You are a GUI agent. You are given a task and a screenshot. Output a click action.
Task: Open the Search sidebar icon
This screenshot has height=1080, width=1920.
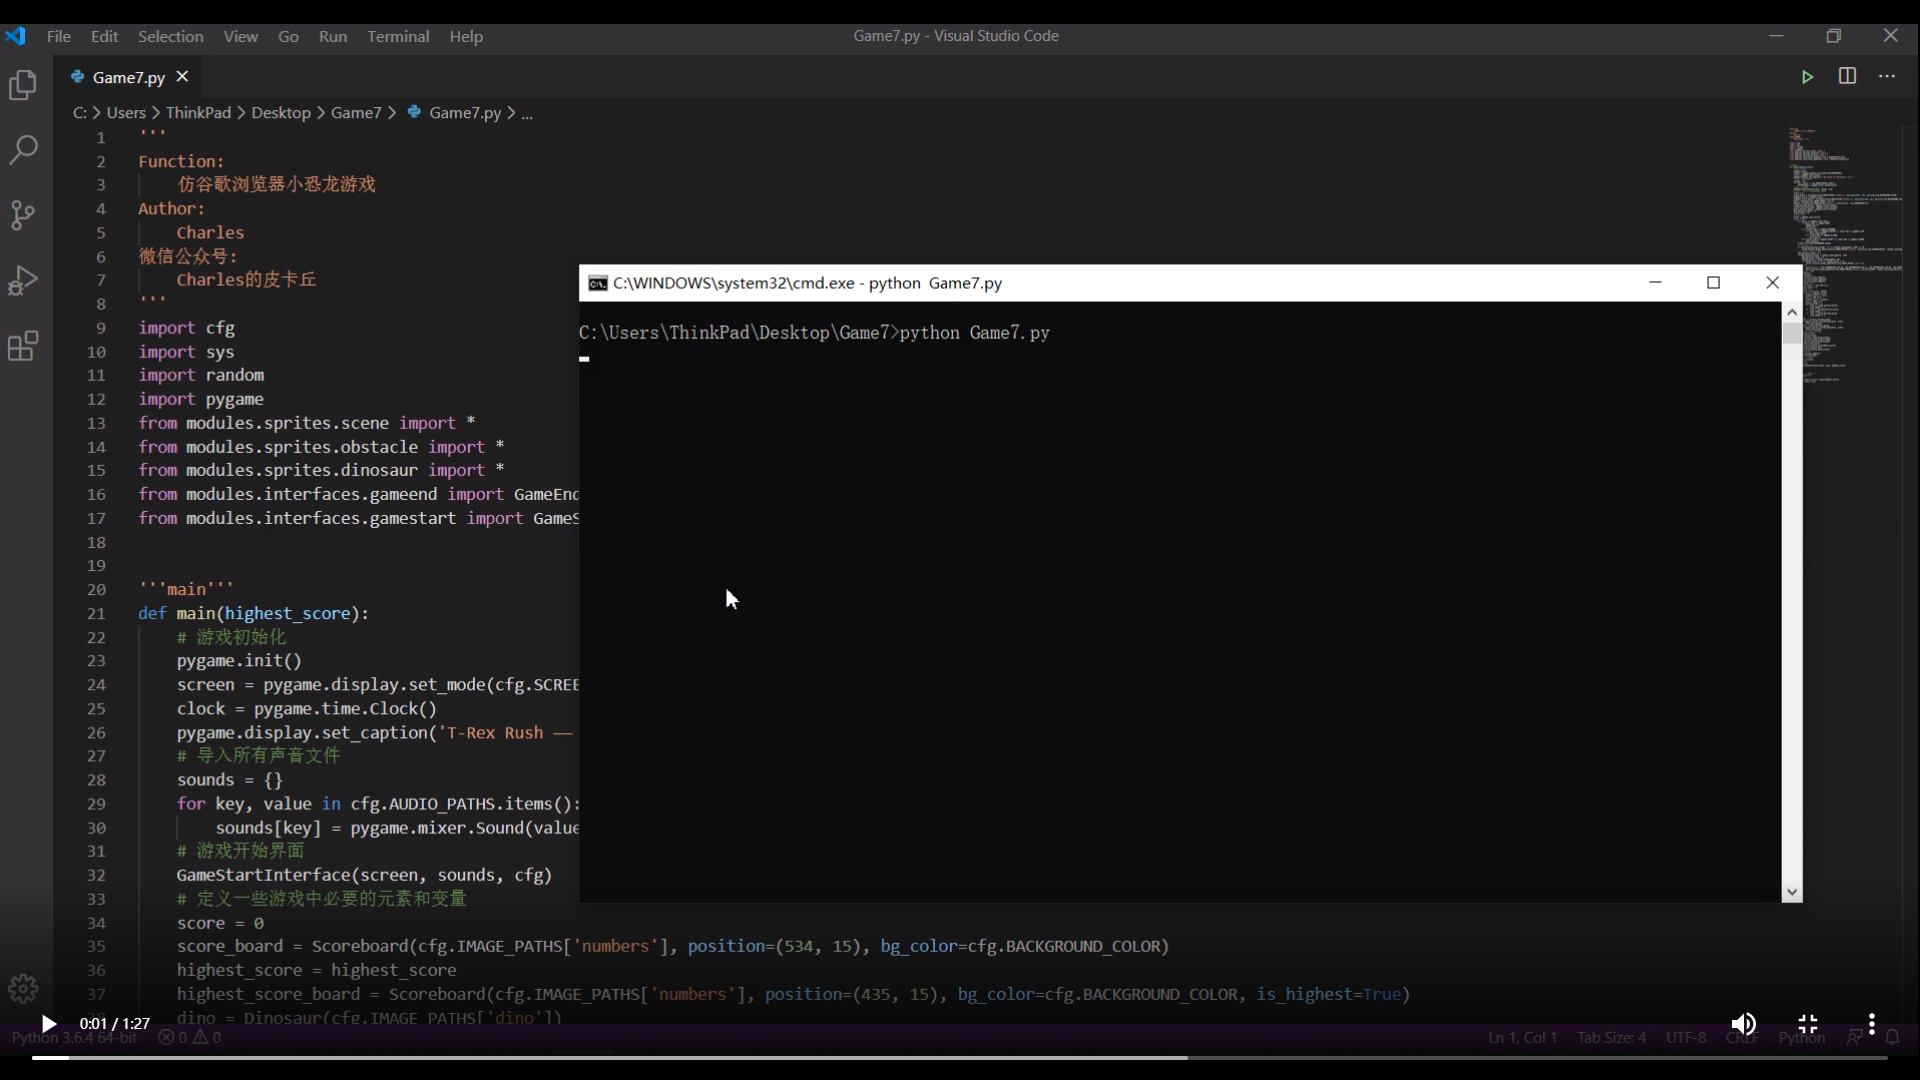[x=23, y=150]
